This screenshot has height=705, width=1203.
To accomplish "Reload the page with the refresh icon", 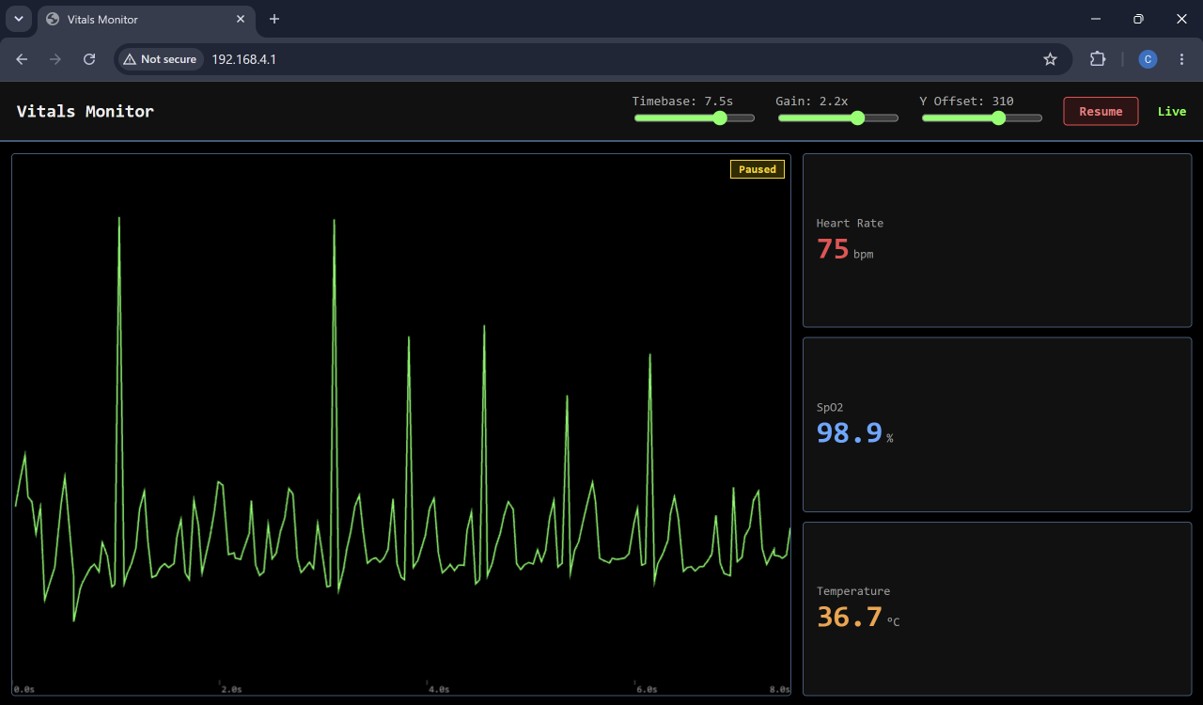I will [89, 59].
